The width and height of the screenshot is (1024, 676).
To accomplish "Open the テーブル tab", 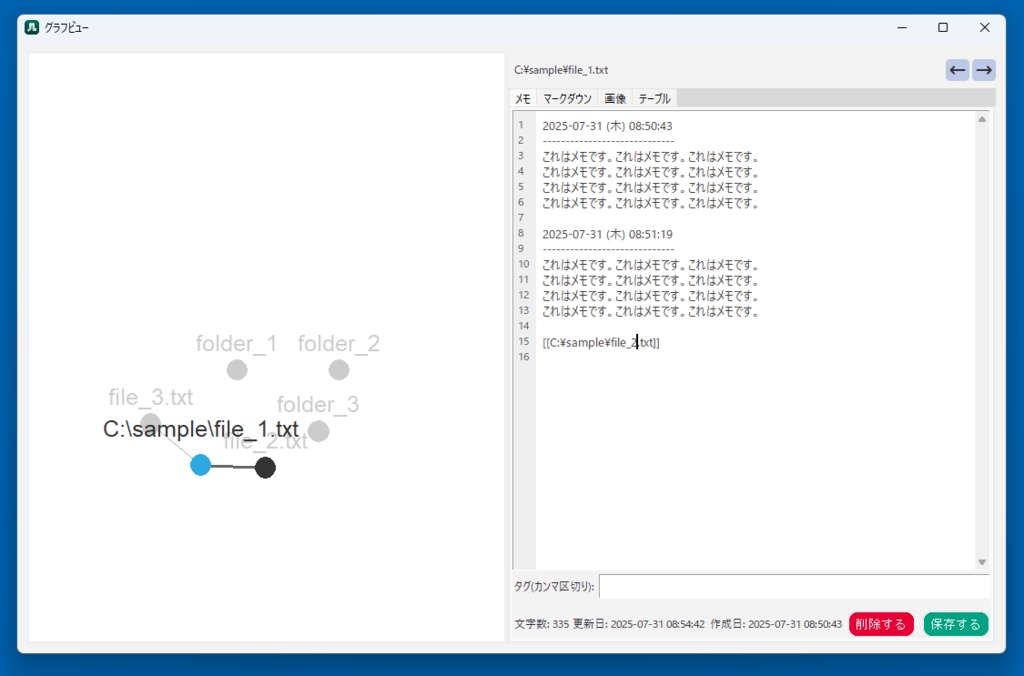I will click(x=654, y=99).
